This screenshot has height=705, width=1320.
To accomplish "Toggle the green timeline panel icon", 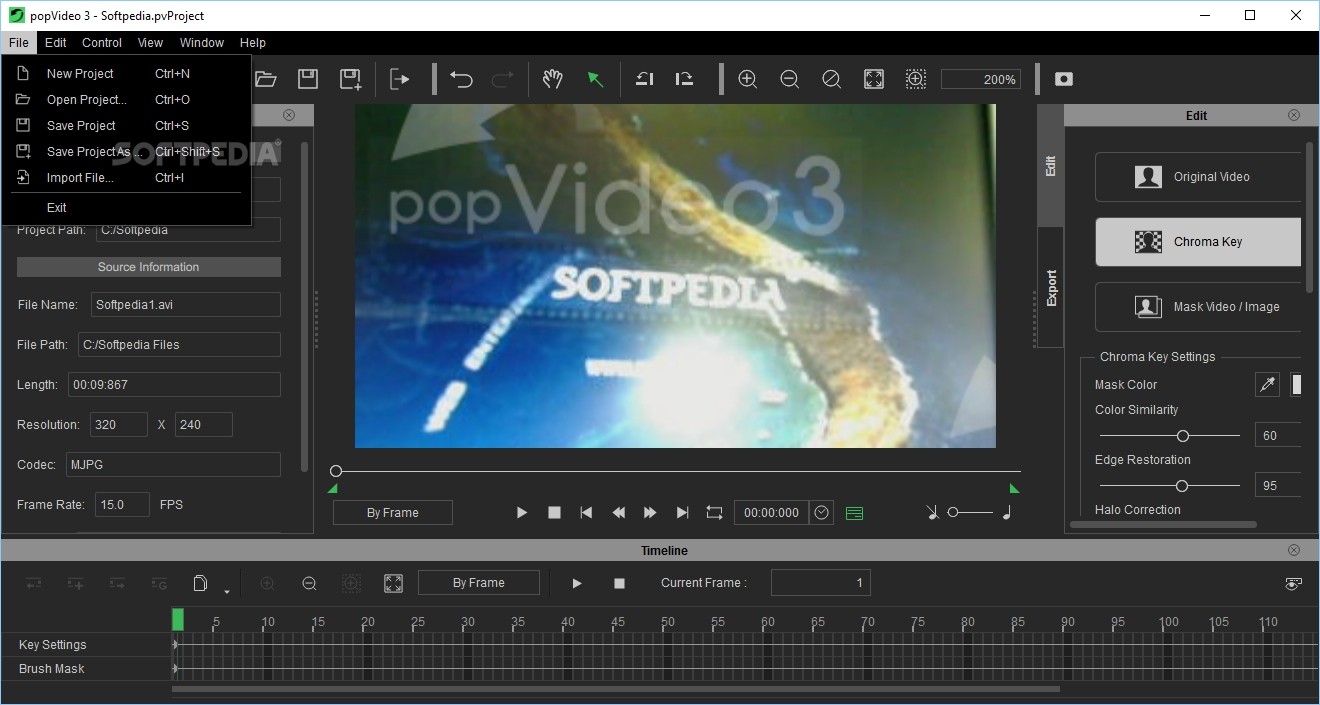I will [854, 513].
